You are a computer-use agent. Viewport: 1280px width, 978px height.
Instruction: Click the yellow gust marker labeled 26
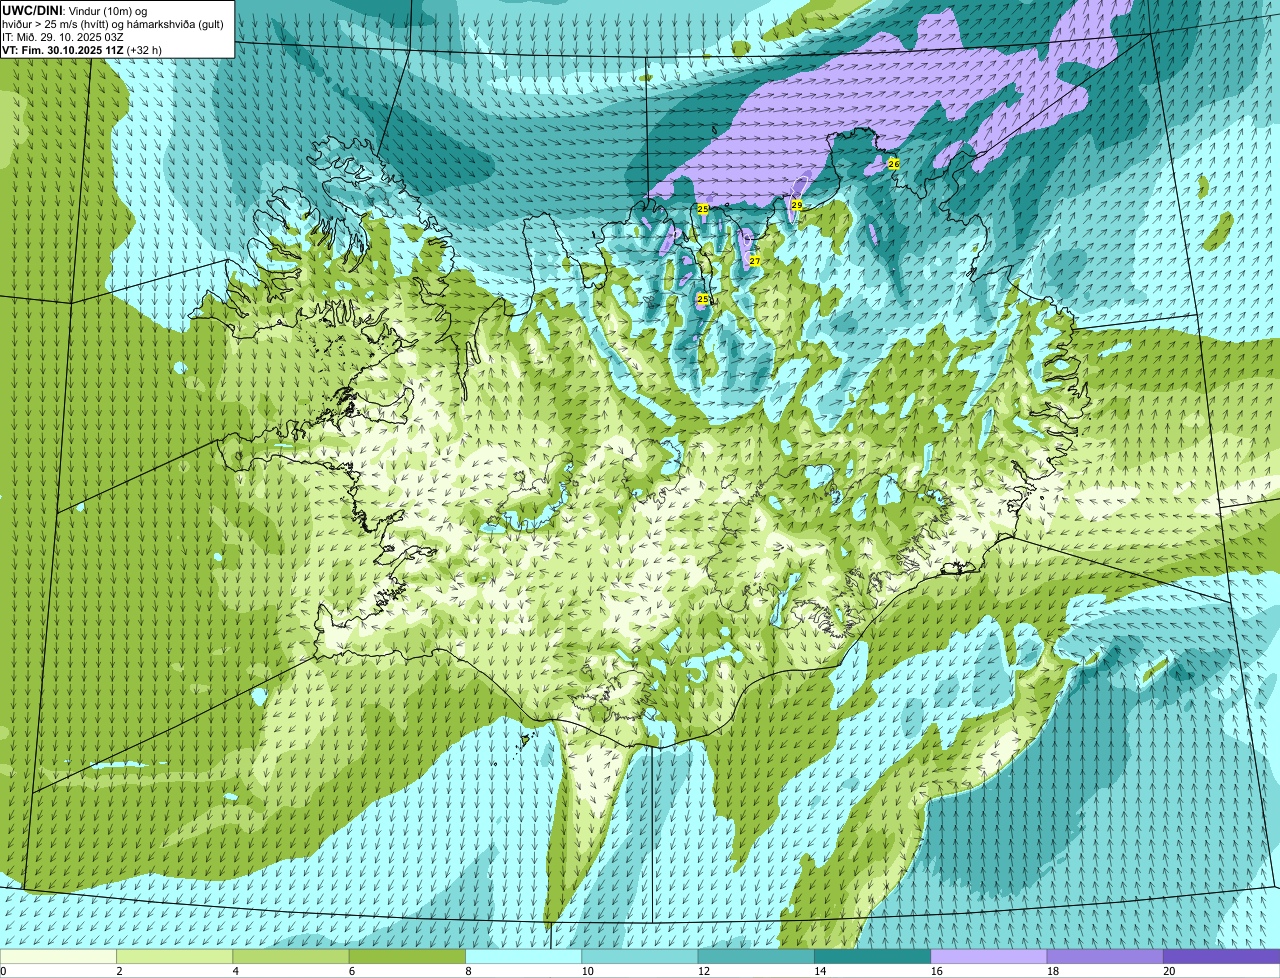(894, 163)
